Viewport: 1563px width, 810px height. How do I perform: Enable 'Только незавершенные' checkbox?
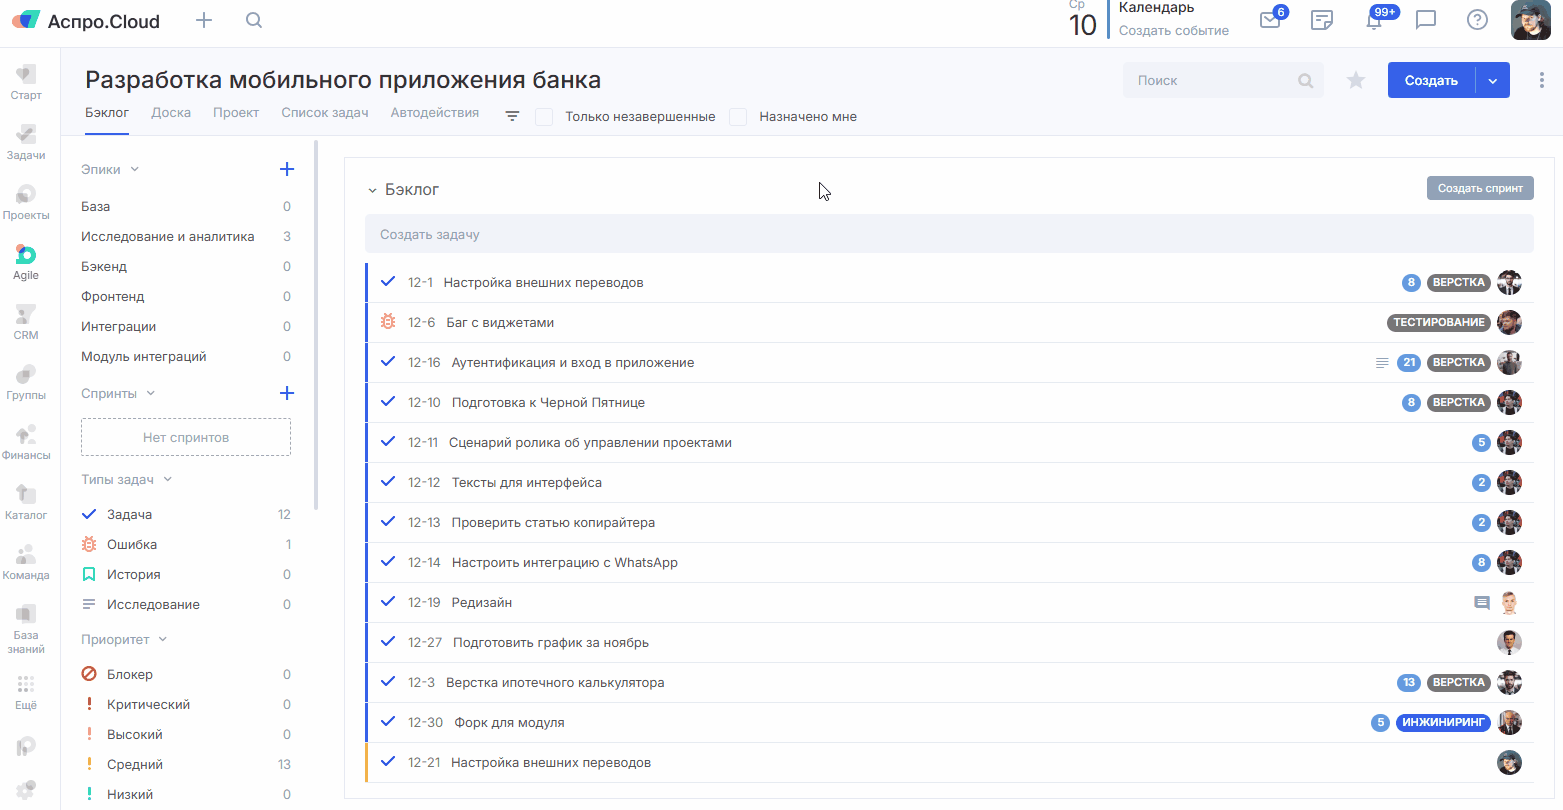tap(544, 117)
